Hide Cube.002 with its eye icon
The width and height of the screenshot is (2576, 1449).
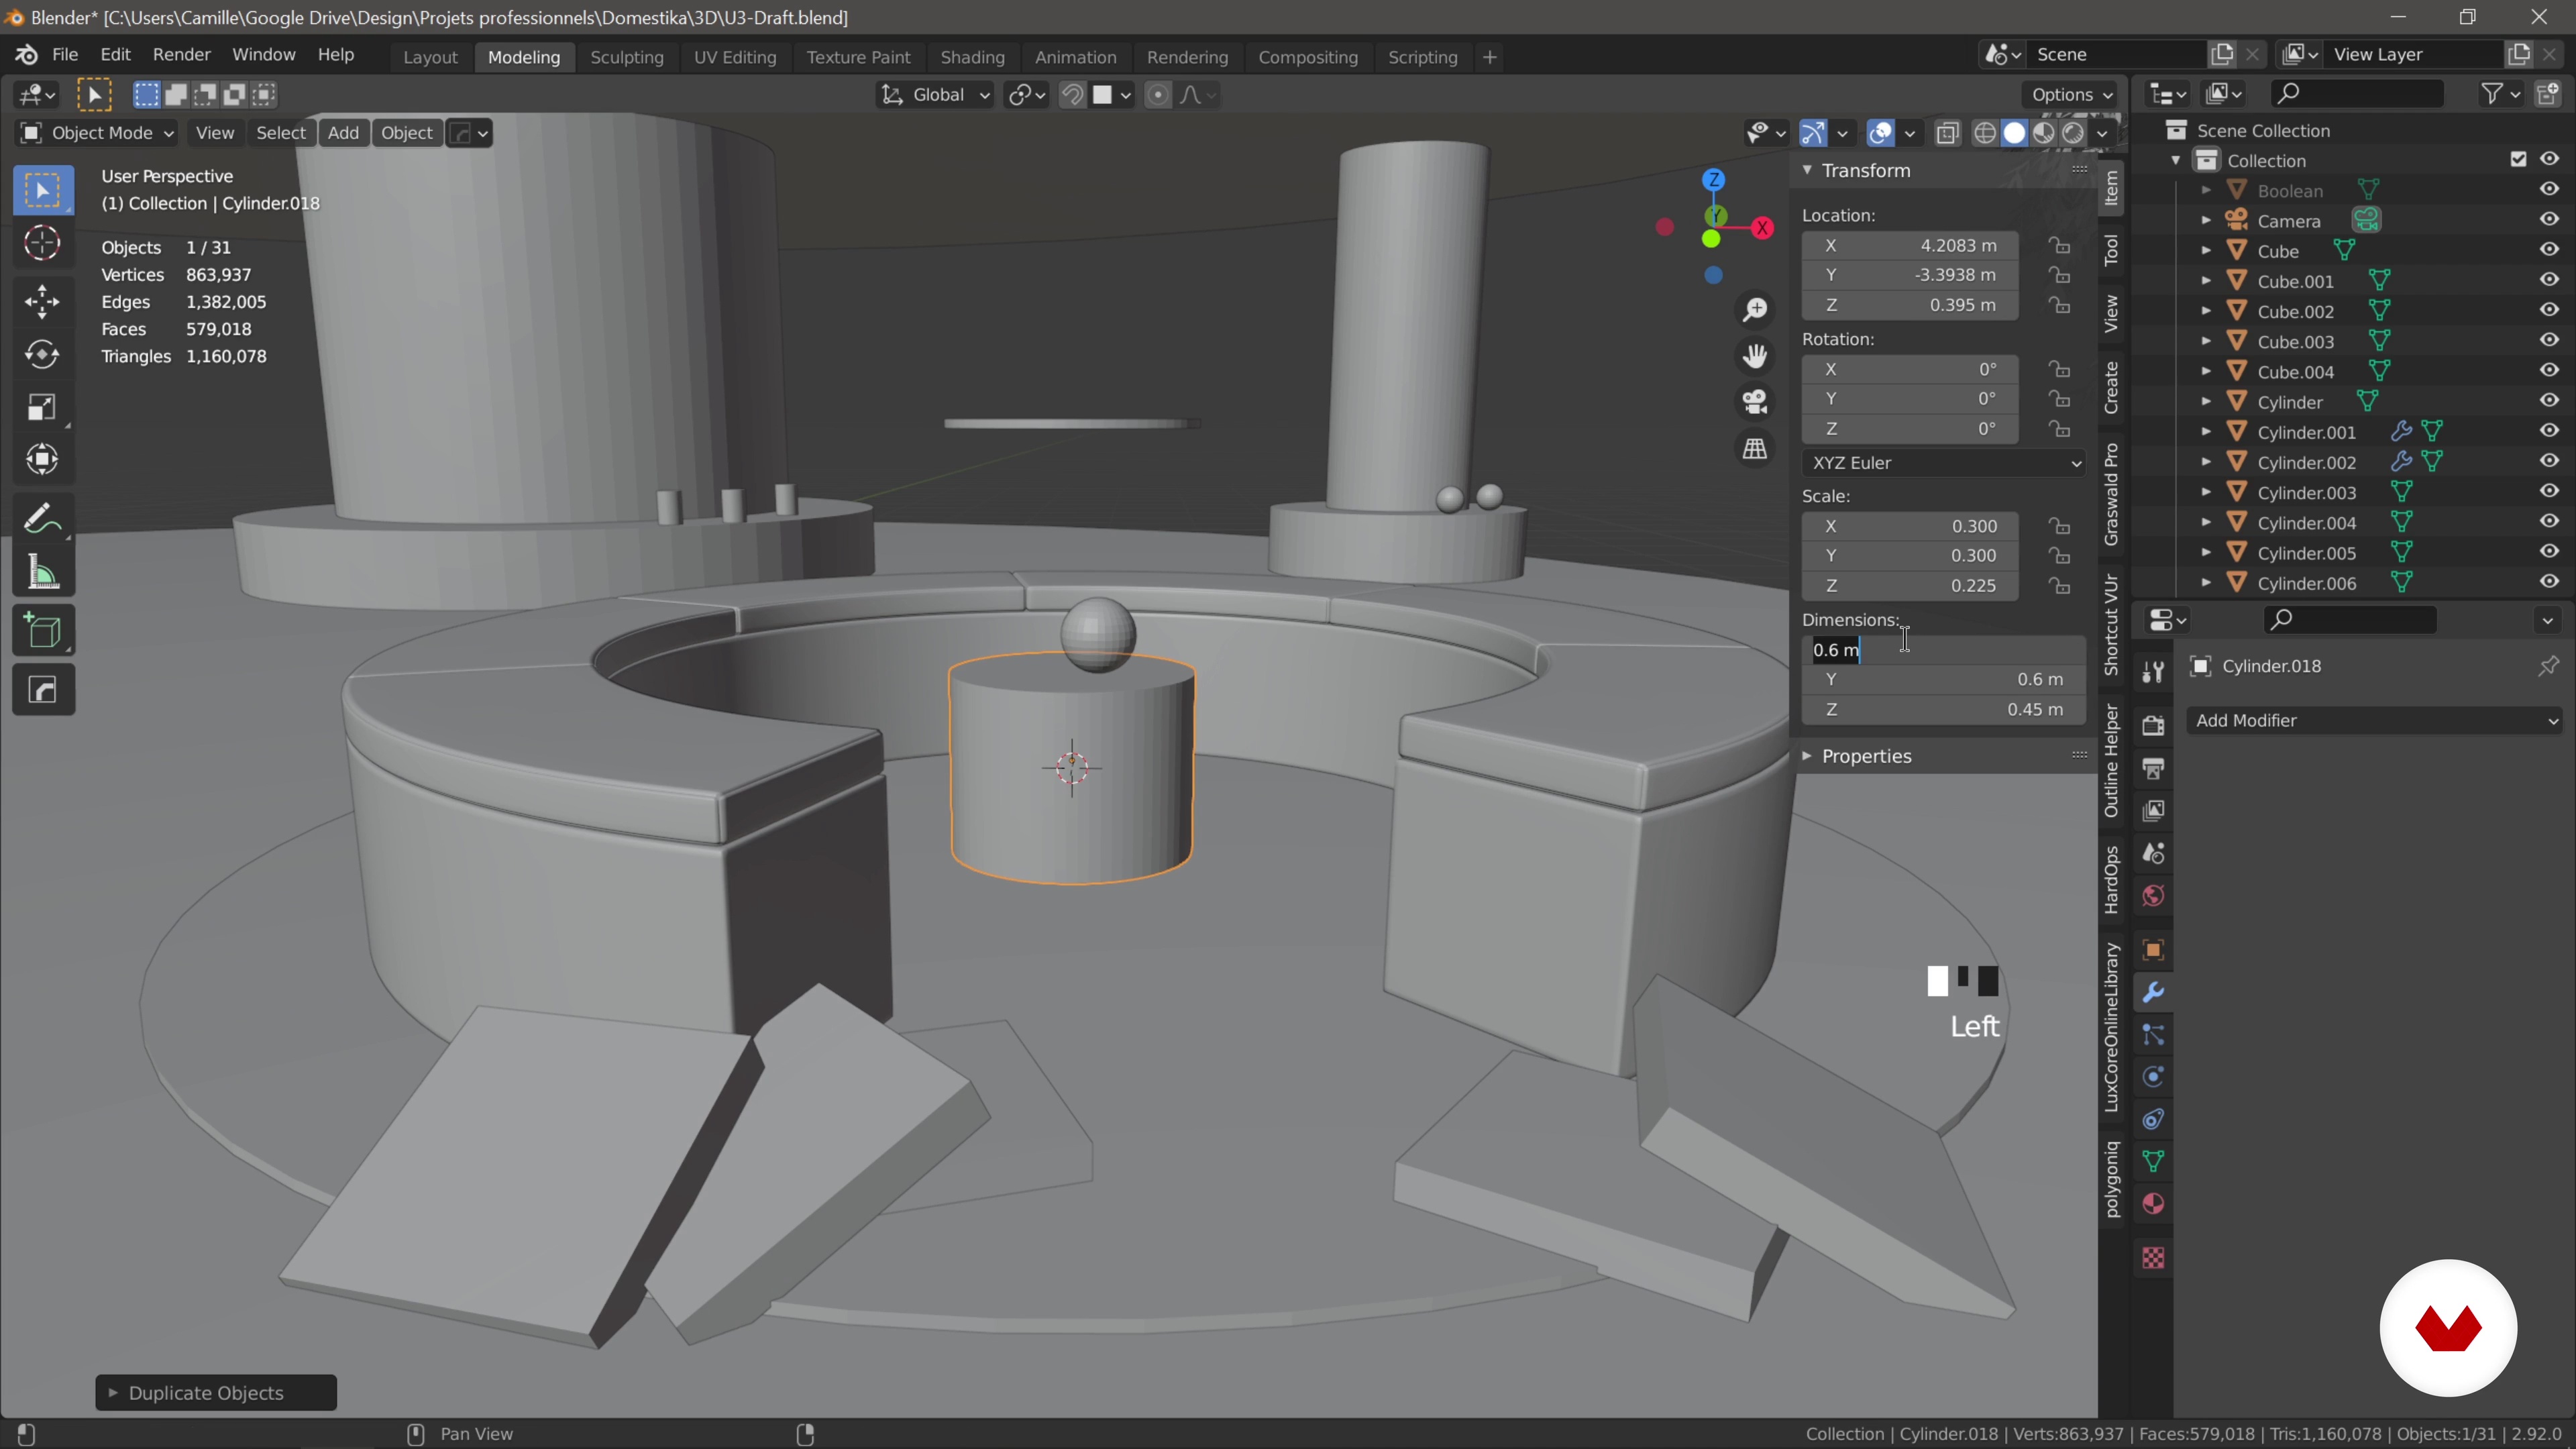2549,311
